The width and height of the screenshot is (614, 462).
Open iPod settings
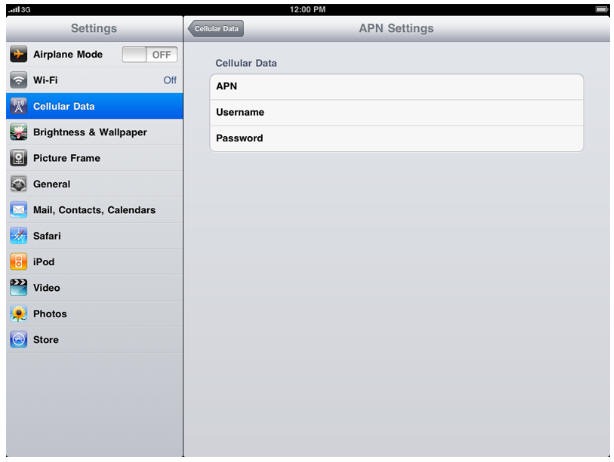coord(94,262)
